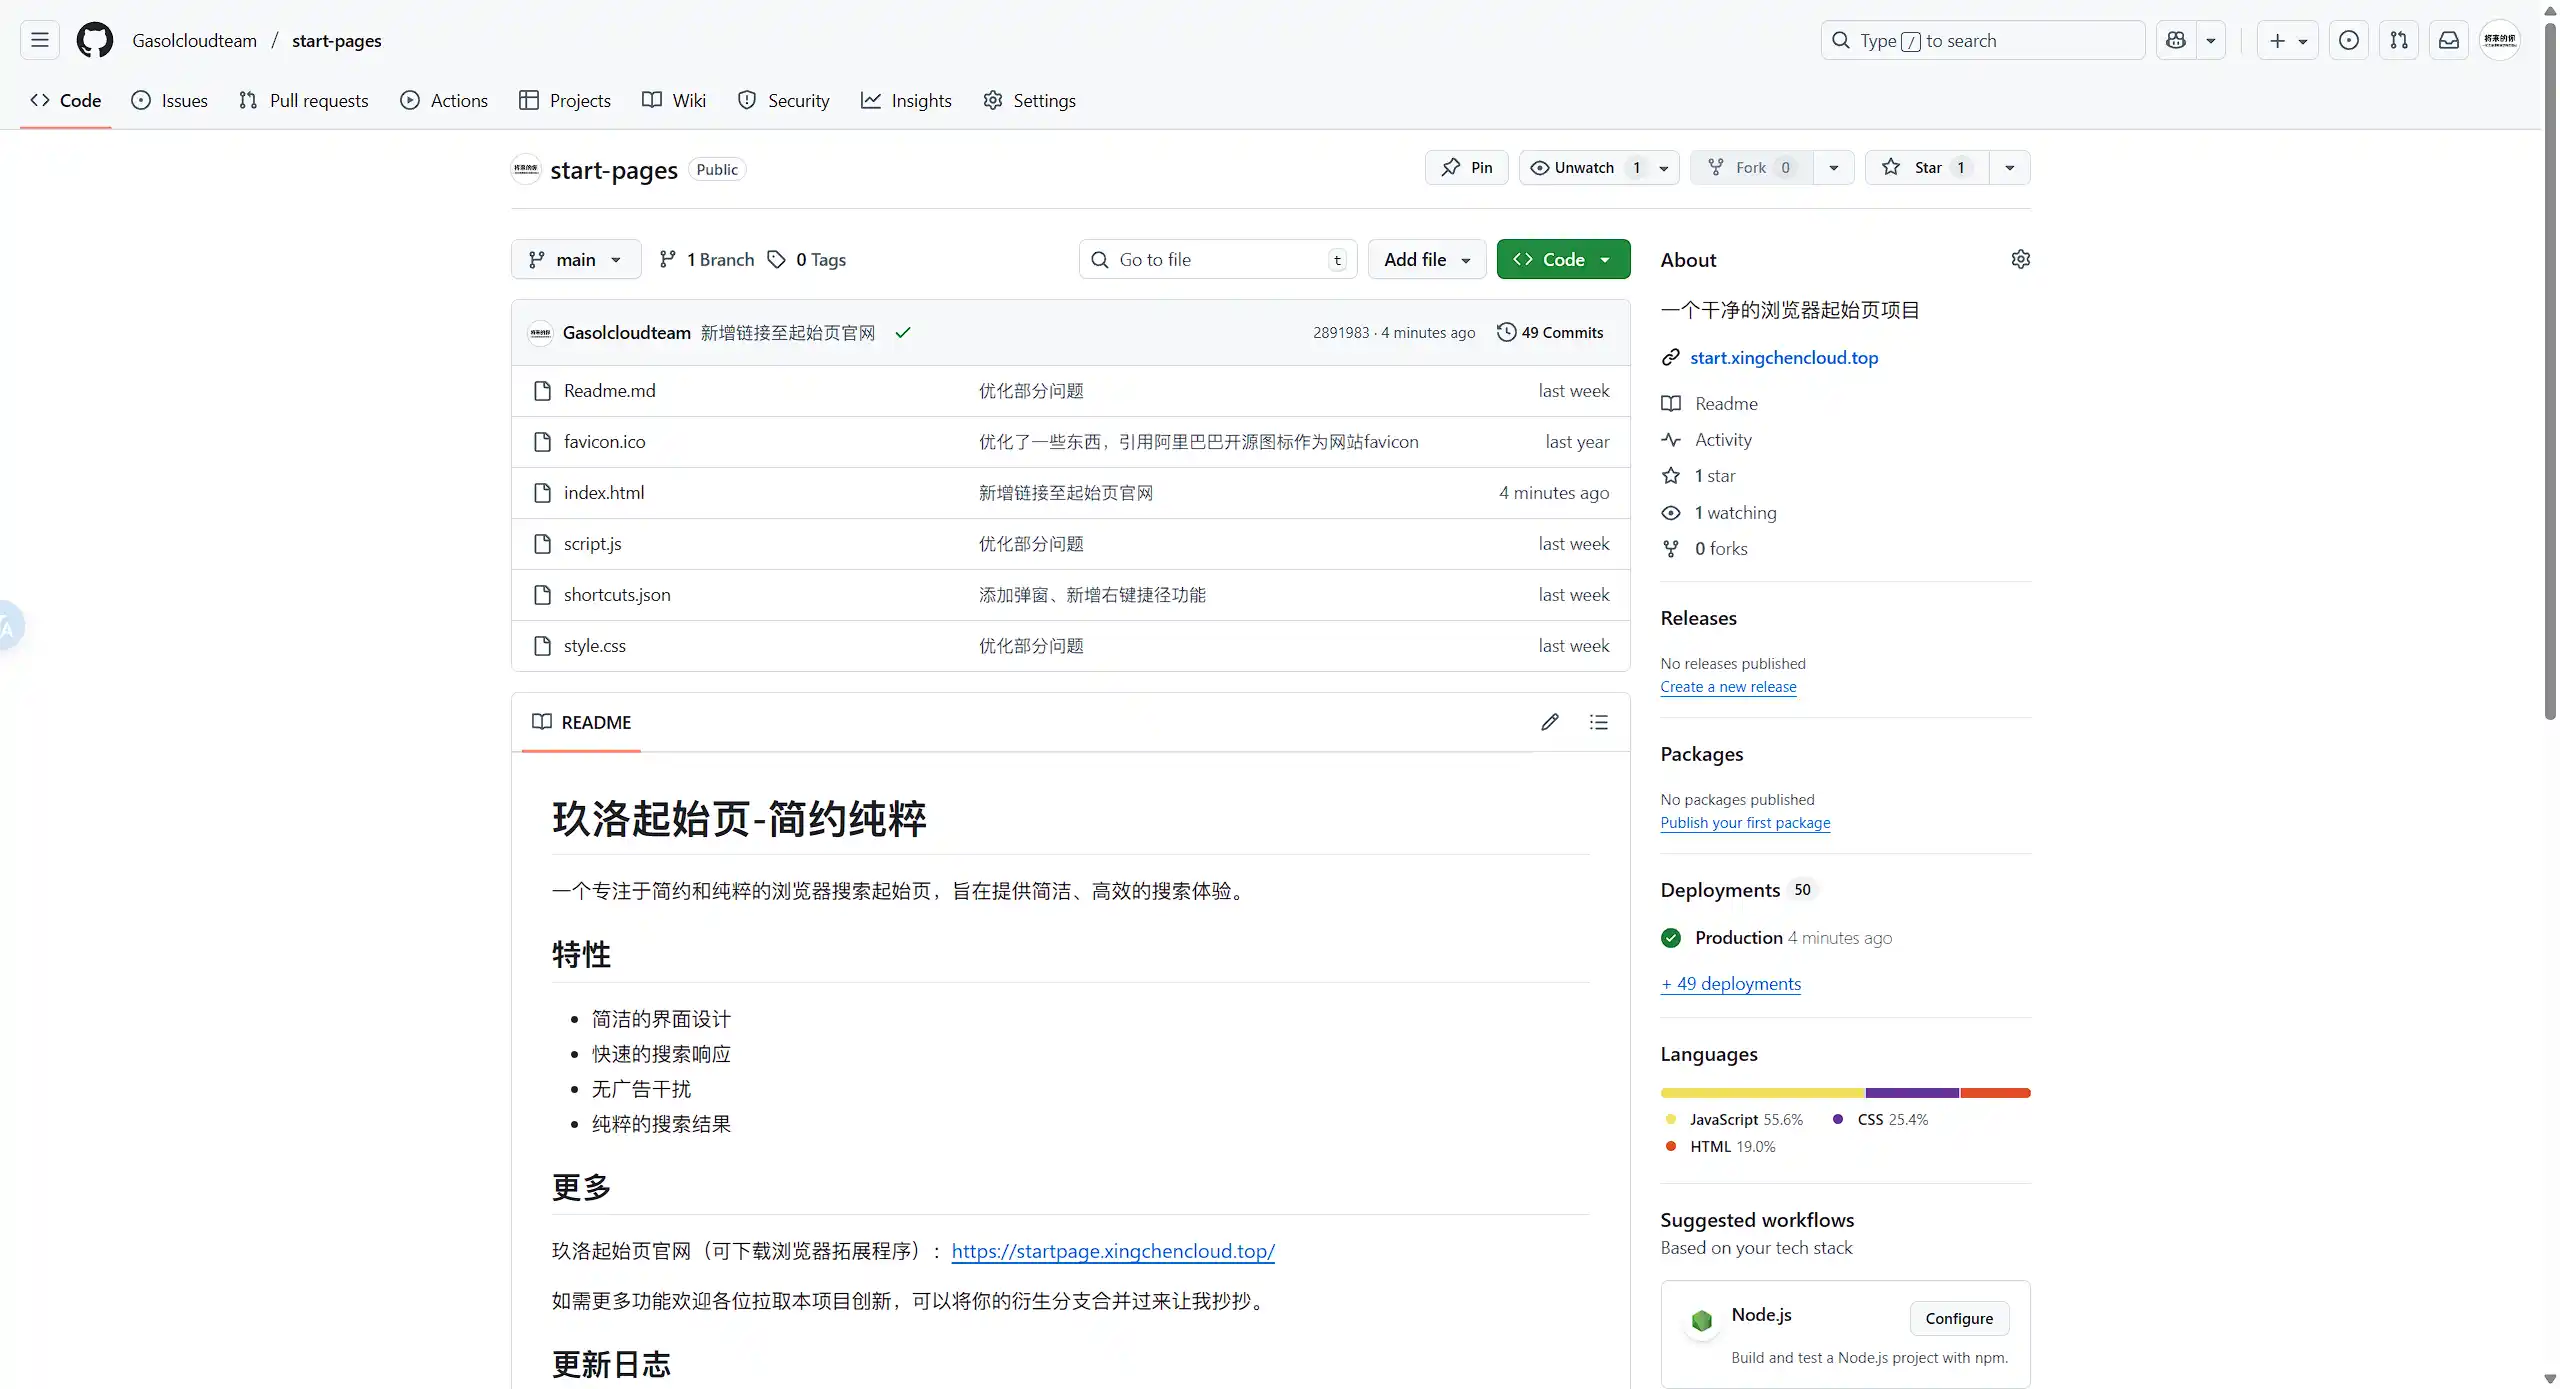
Task: Expand the main branch selector dropdown
Action: coord(576,259)
